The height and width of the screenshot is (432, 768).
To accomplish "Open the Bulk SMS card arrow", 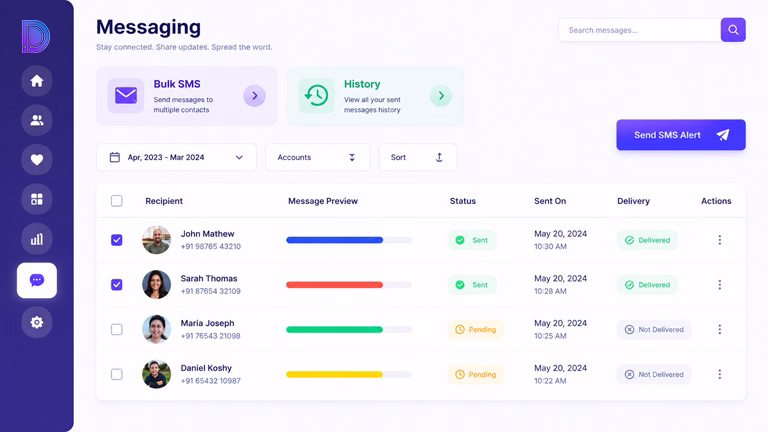I will tap(254, 96).
